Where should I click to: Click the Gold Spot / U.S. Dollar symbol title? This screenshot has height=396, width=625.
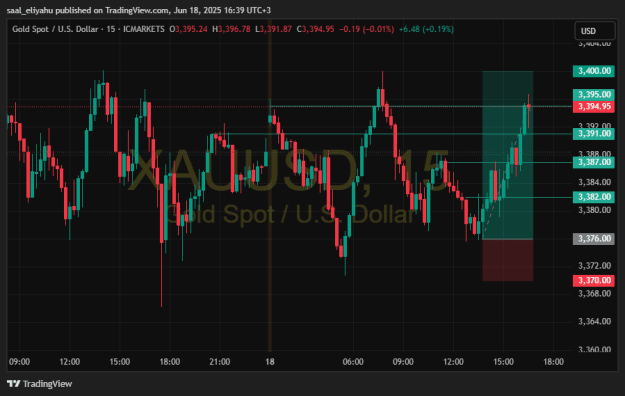point(55,29)
